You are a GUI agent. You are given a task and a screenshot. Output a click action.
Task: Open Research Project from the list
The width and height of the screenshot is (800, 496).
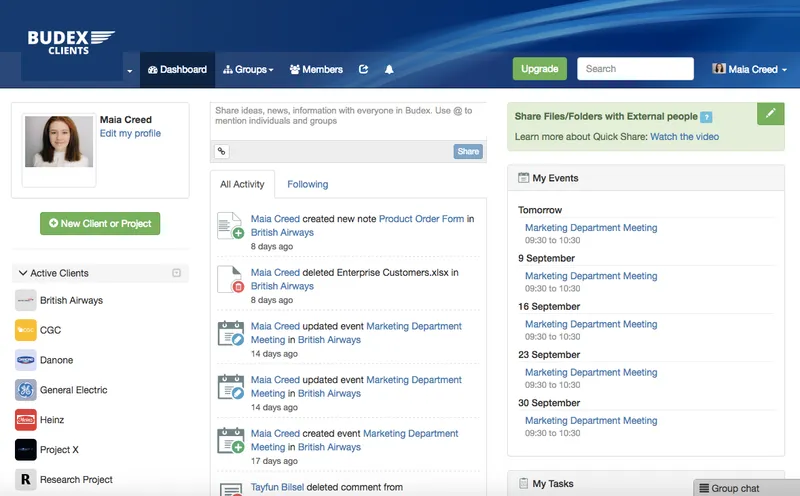coord(77,479)
